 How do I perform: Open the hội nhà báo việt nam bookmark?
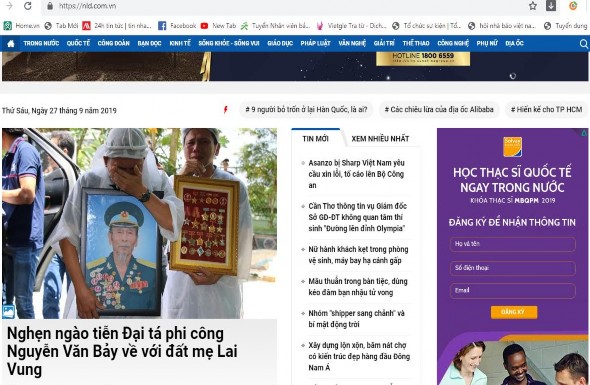pyautogui.click(x=502, y=26)
